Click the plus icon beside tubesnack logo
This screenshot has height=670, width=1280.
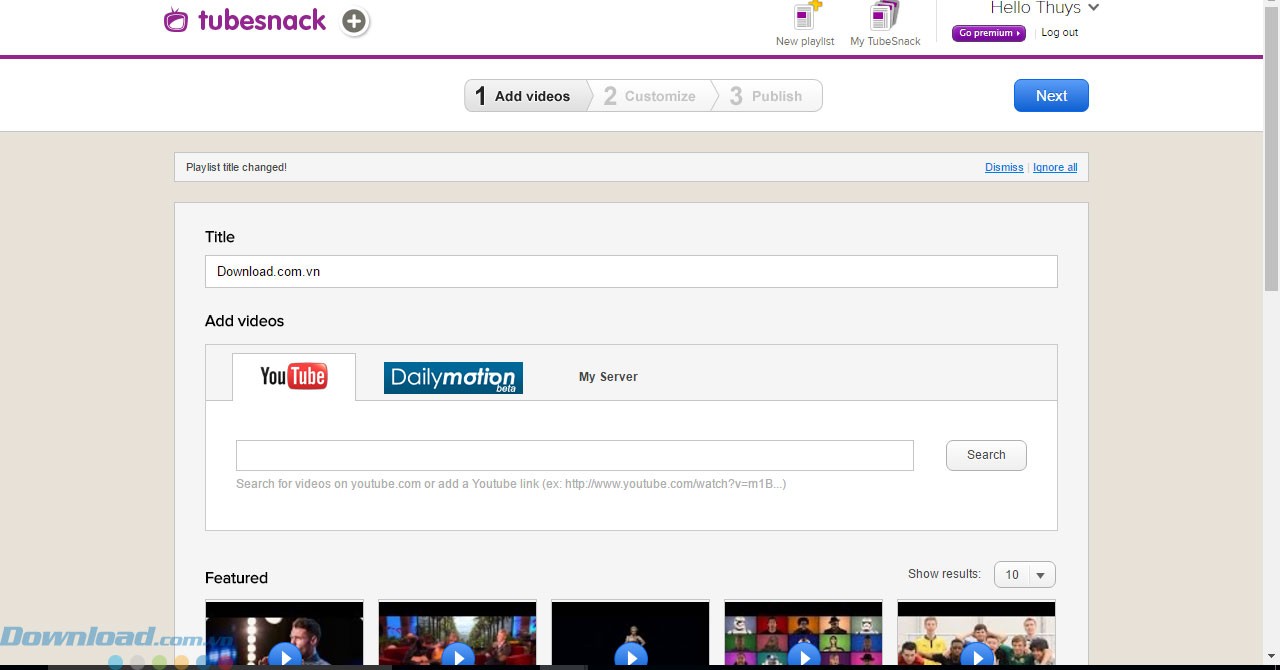[354, 21]
